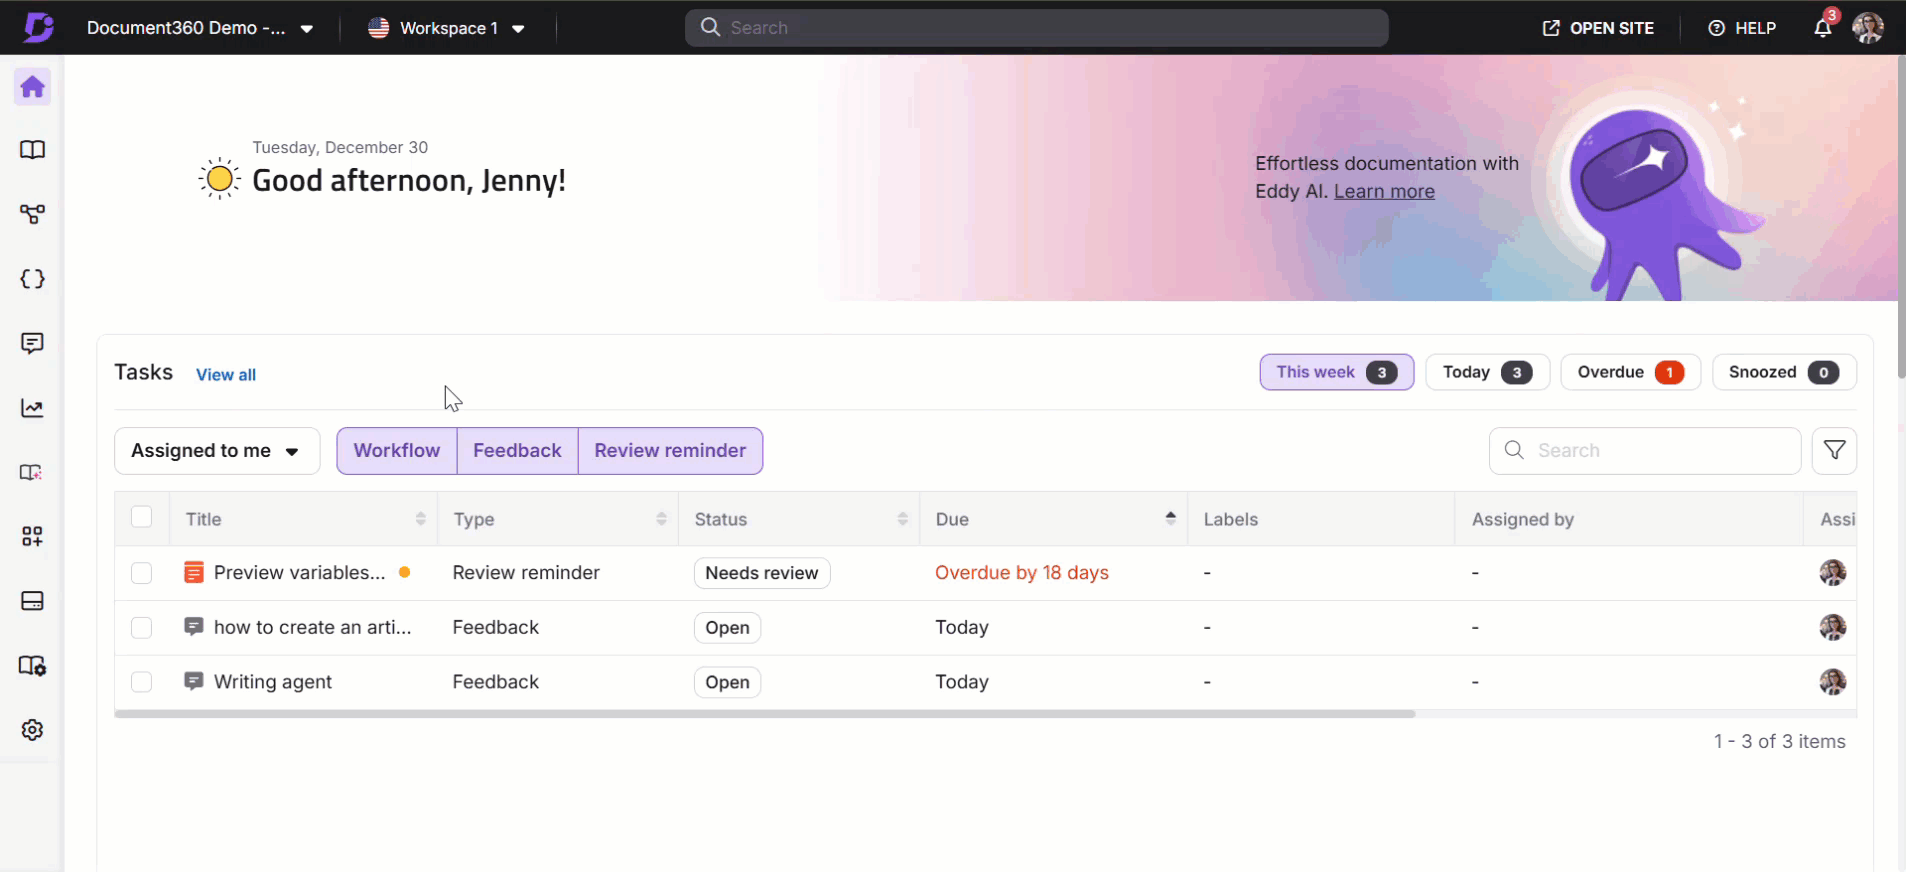Expand the Document360 Demo project dropdown
Image resolution: width=1906 pixels, height=872 pixels.
pyautogui.click(x=200, y=28)
